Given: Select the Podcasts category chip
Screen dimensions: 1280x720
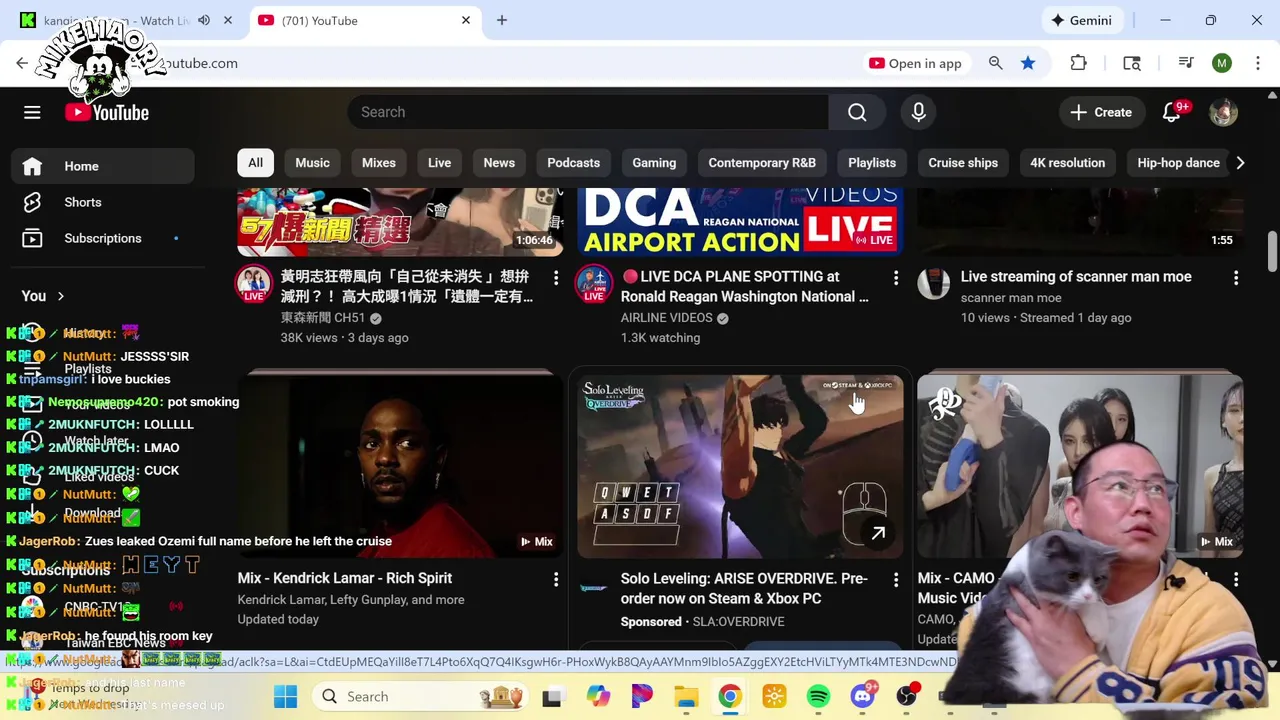Looking at the screenshot, I should click(x=573, y=163).
